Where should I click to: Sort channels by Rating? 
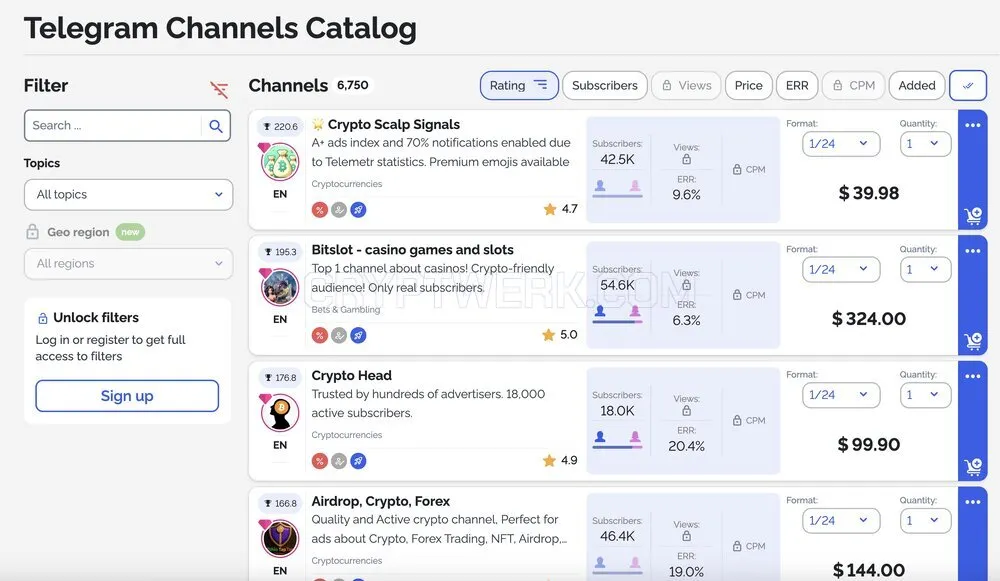click(x=519, y=85)
